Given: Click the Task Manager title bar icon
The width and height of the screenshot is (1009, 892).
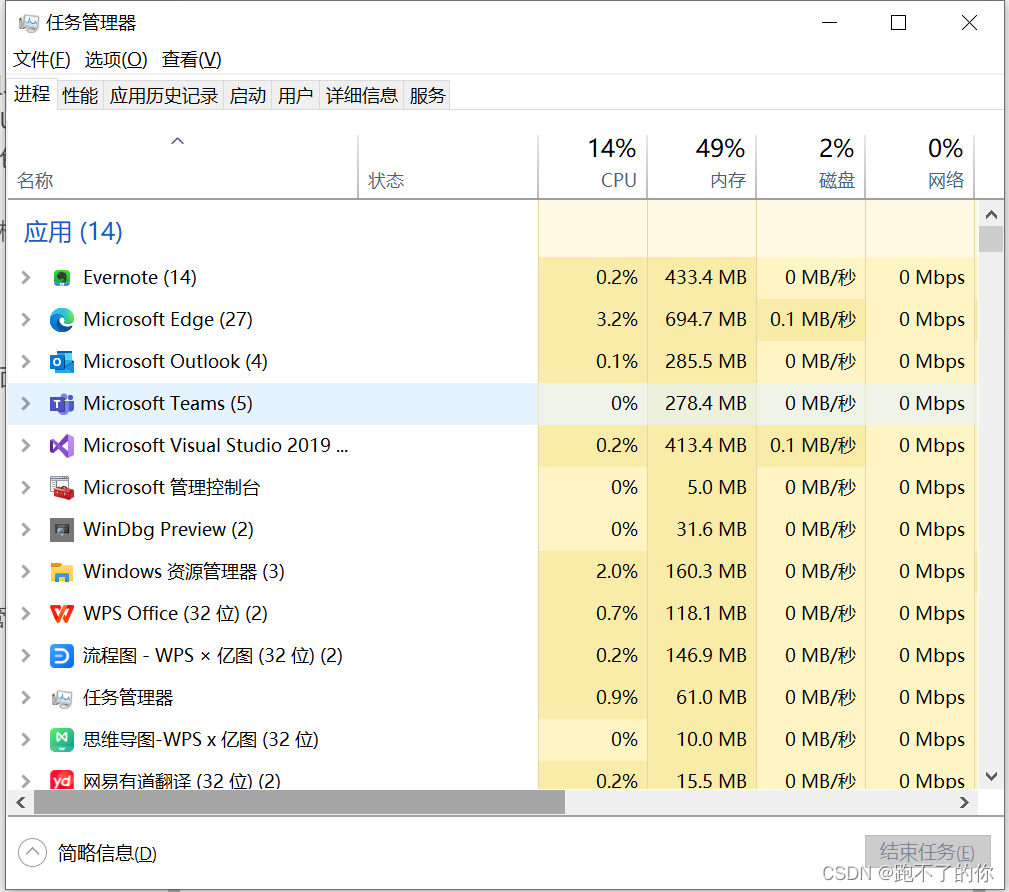Looking at the screenshot, I should [x=28, y=24].
